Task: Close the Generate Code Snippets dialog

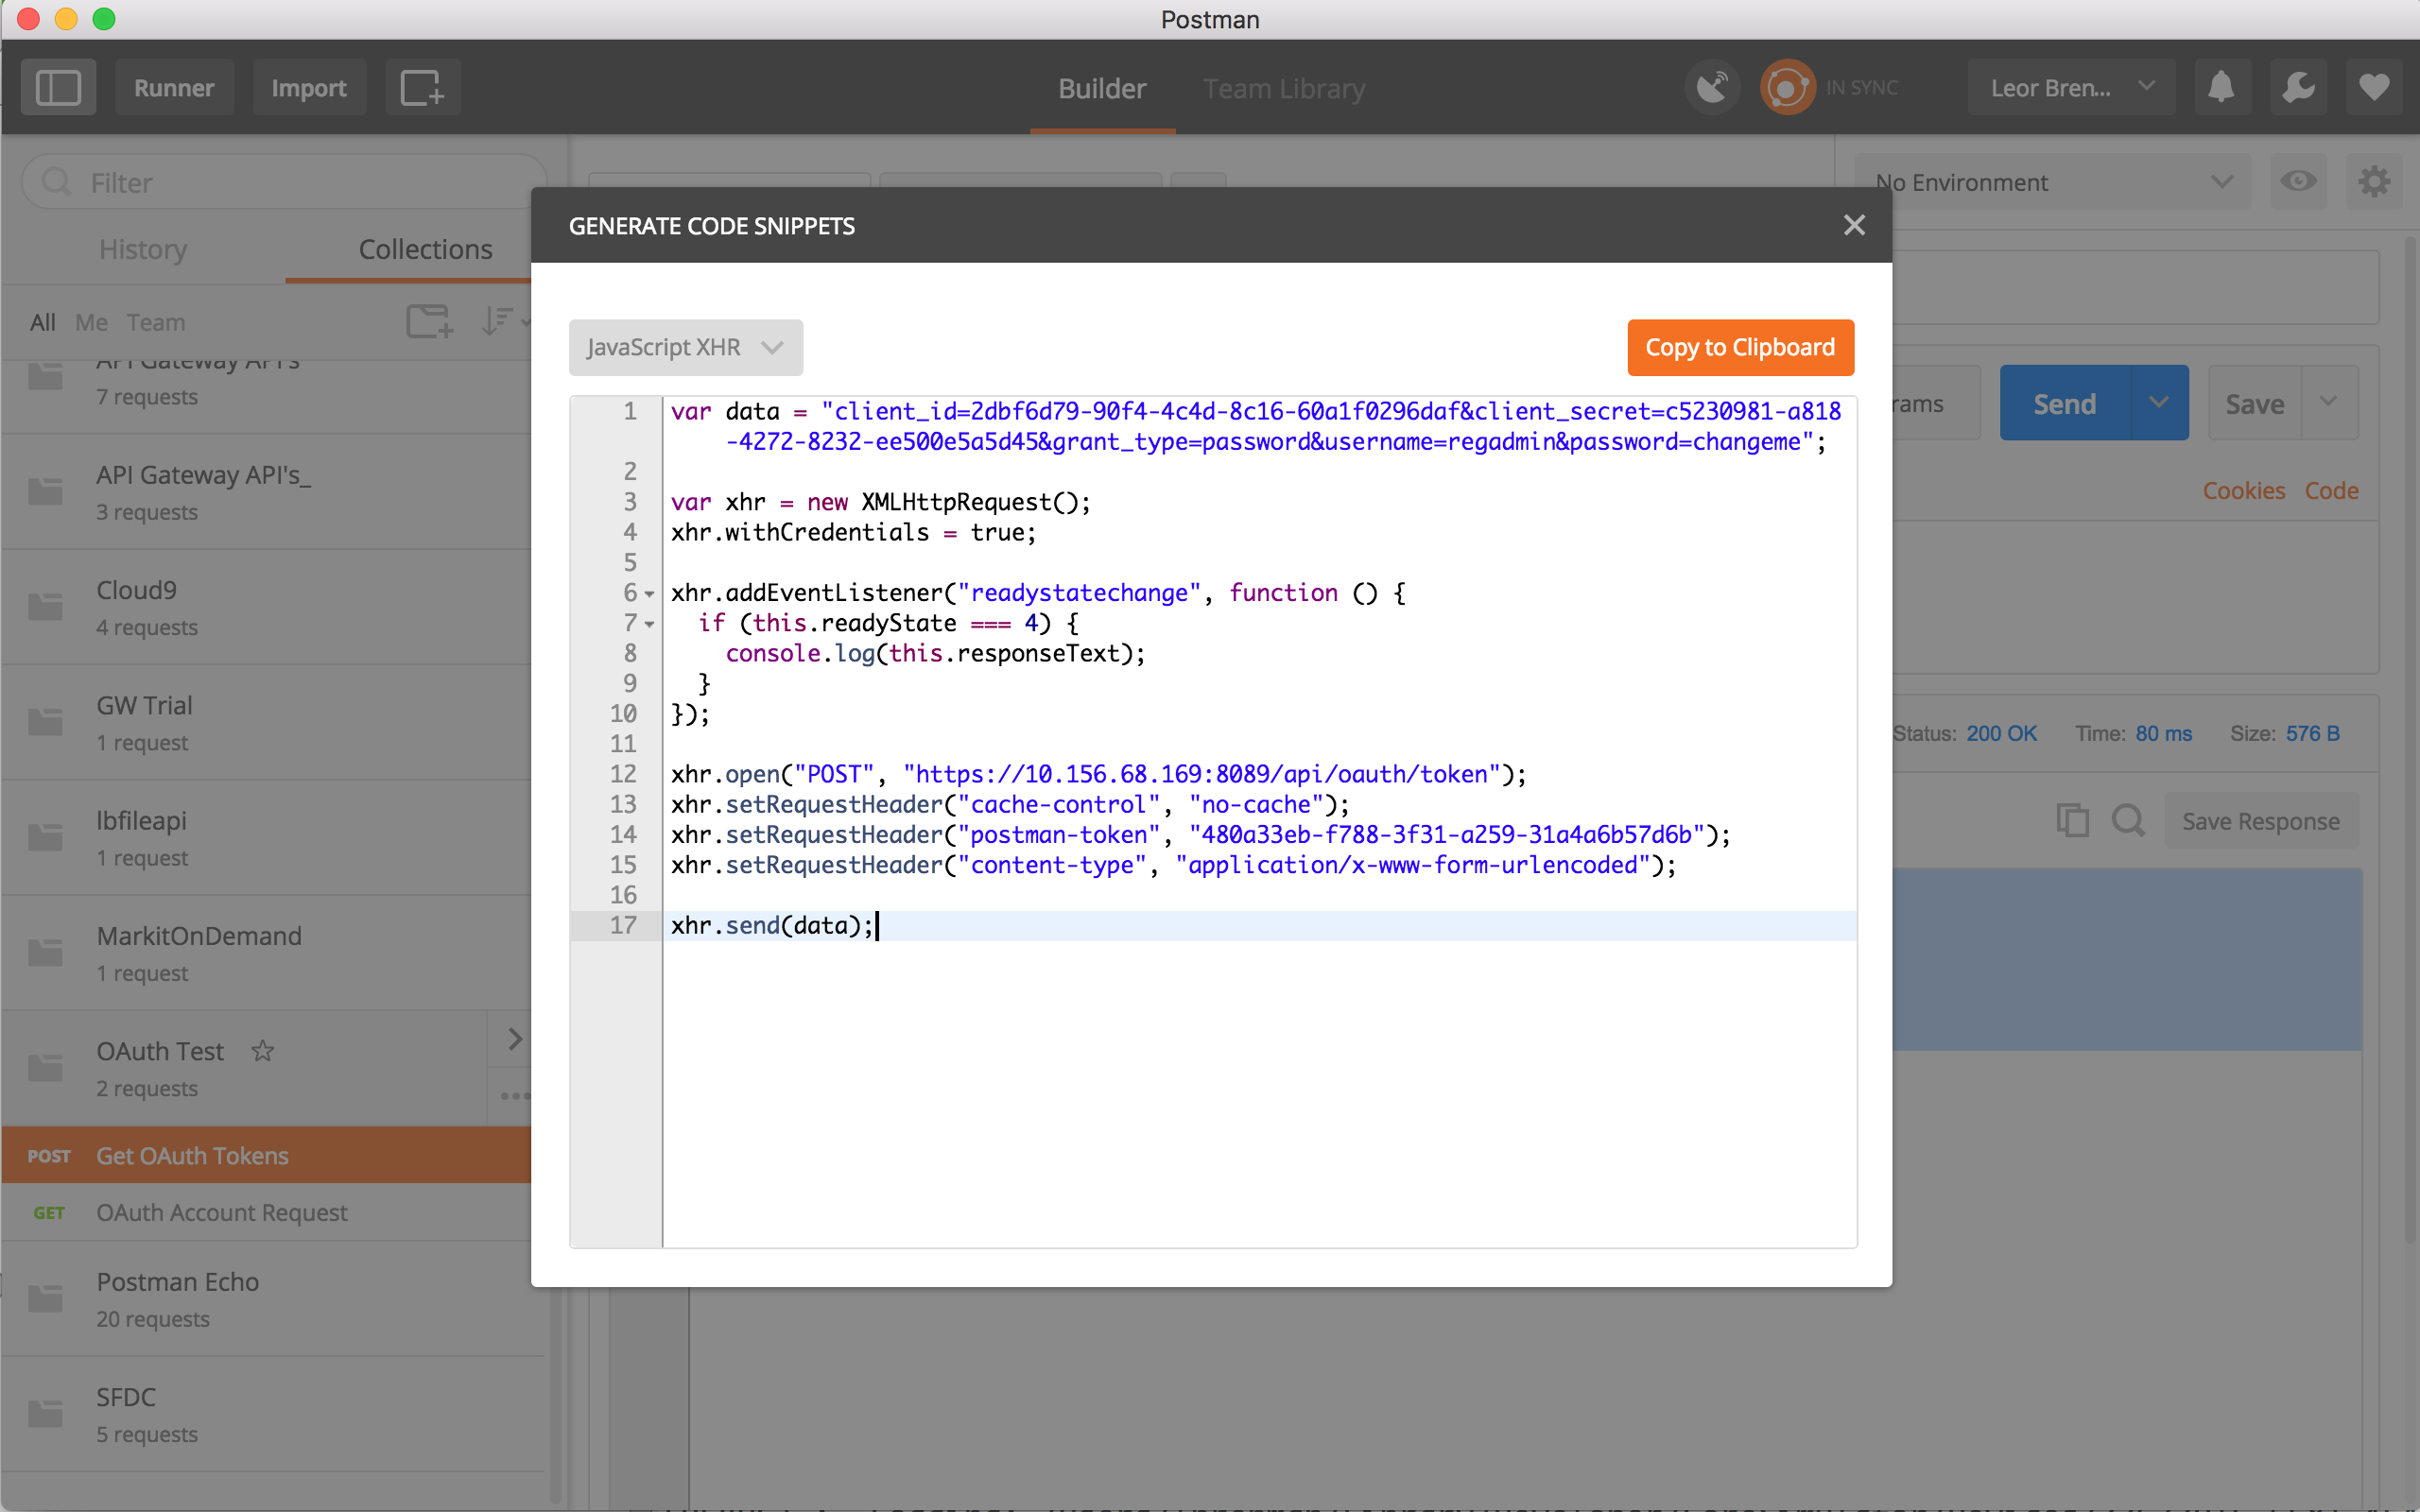Action: click(1854, 225)
